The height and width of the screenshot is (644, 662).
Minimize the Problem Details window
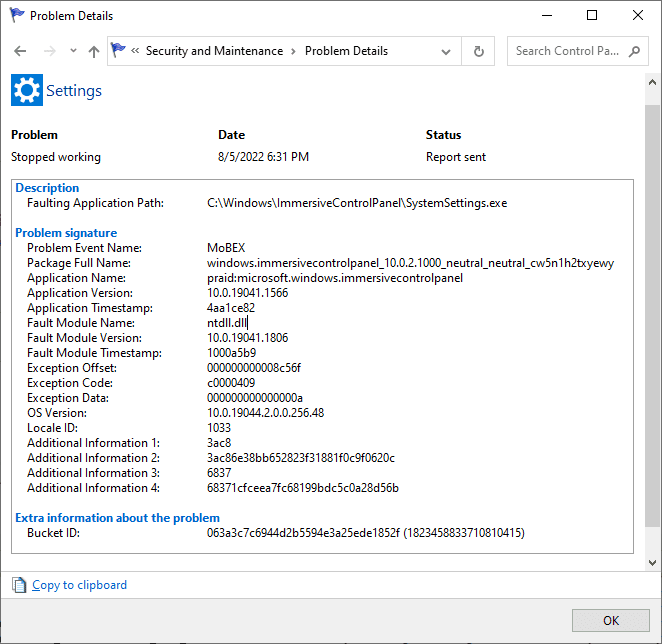547,16
